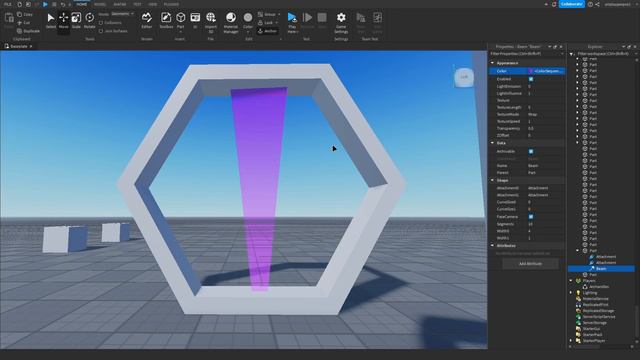
Task: Click the share icon near Collaborate
Action: [598, 4]
